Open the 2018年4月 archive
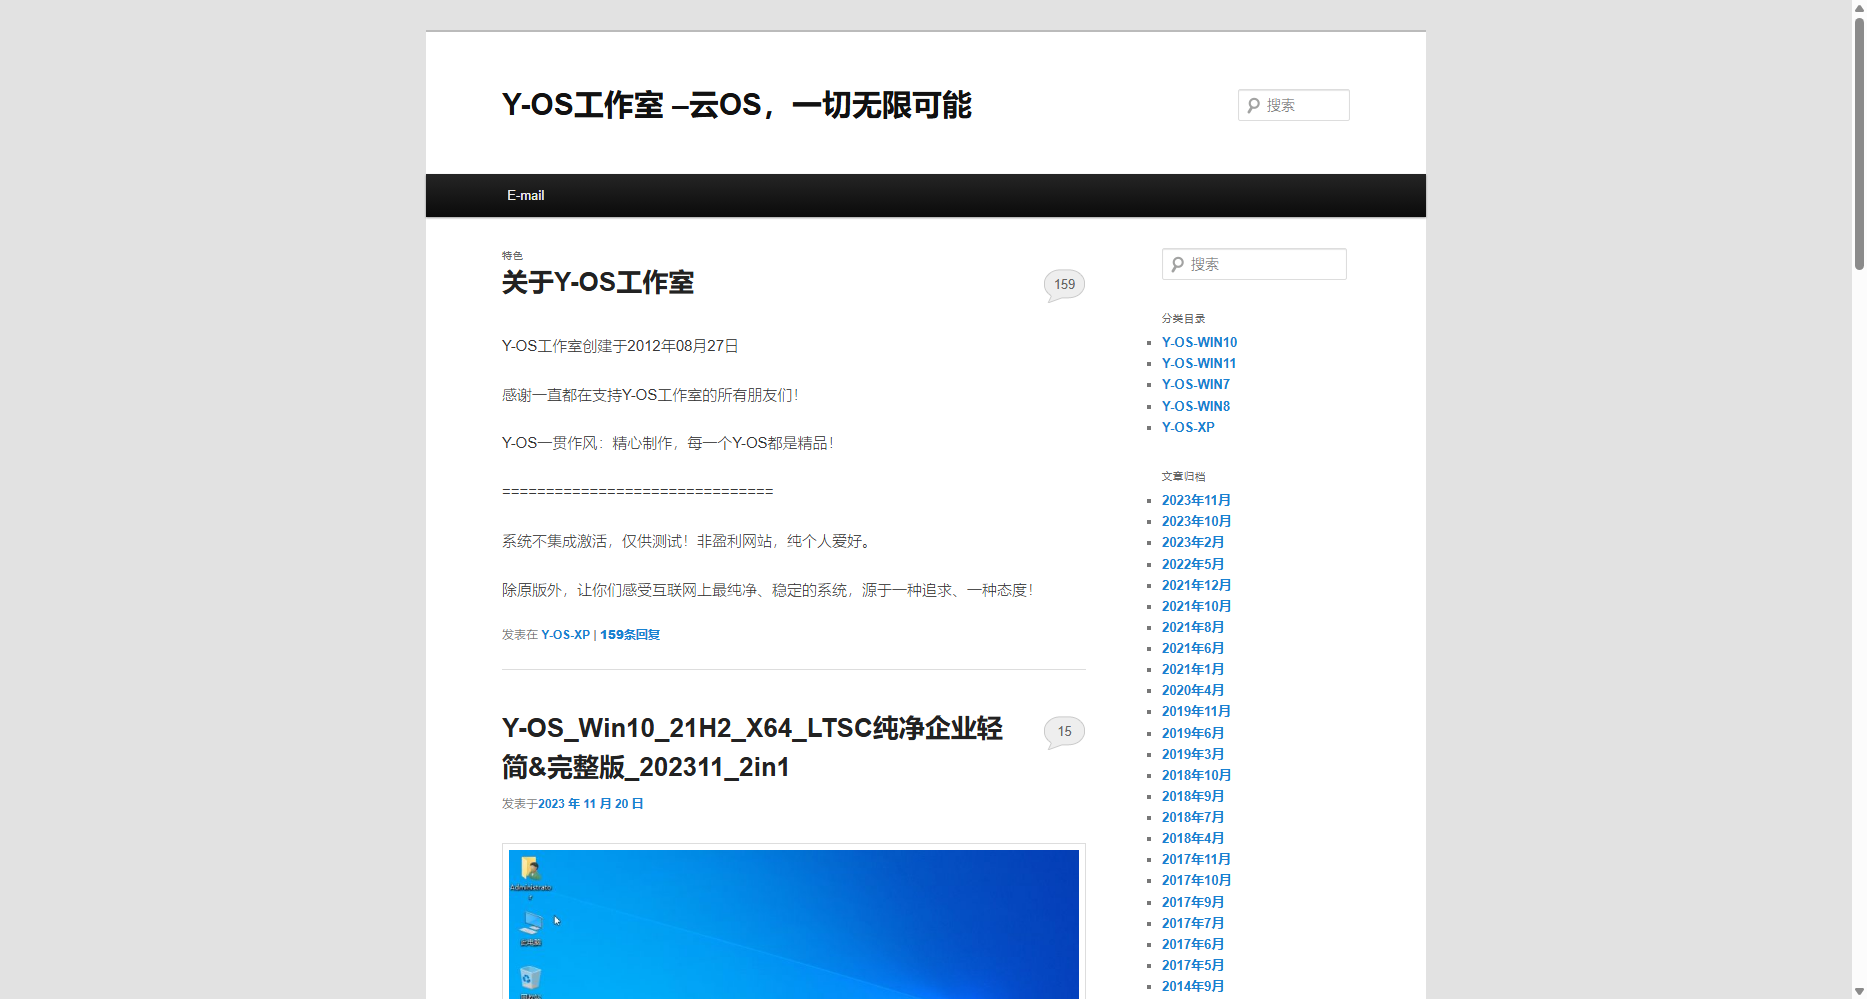The width and height of the screenshot is (1867, 999). tap(1193, 838)
